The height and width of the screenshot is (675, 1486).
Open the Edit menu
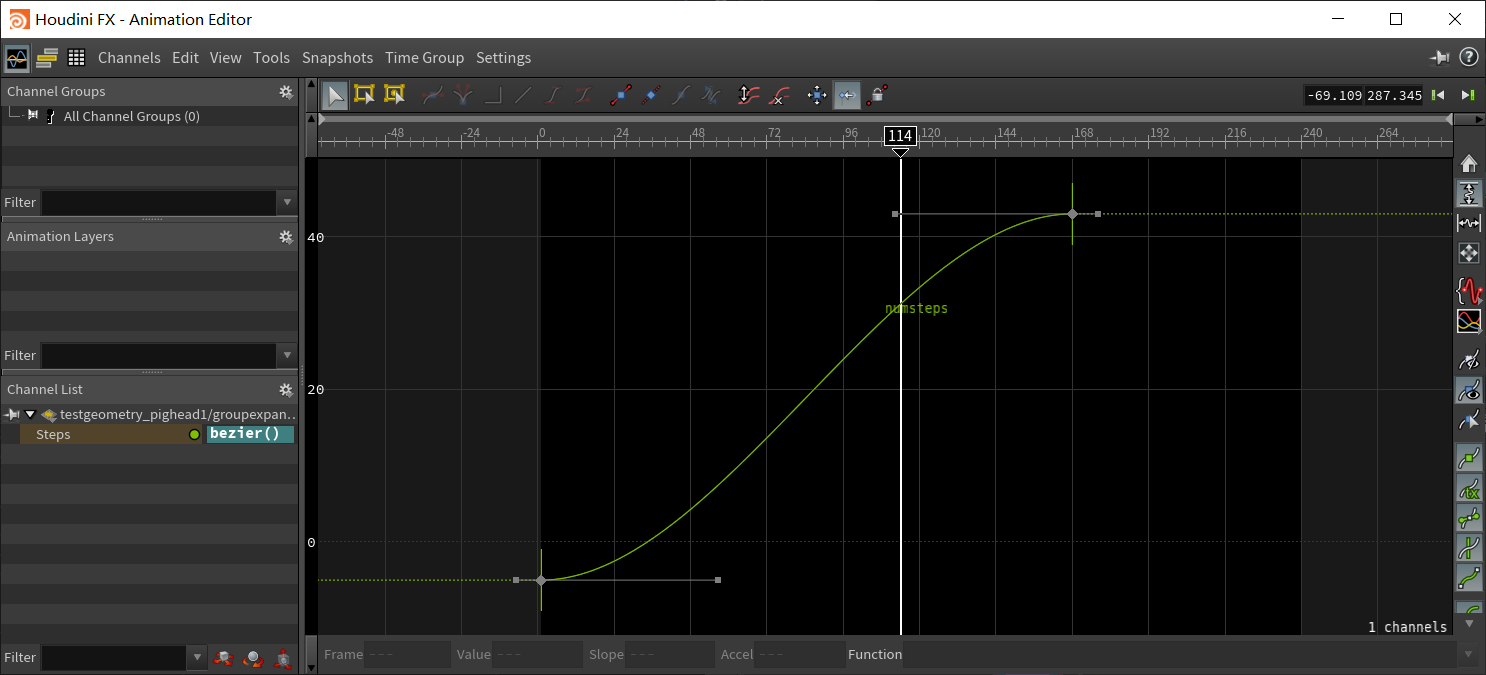click(x=185, y=58)
